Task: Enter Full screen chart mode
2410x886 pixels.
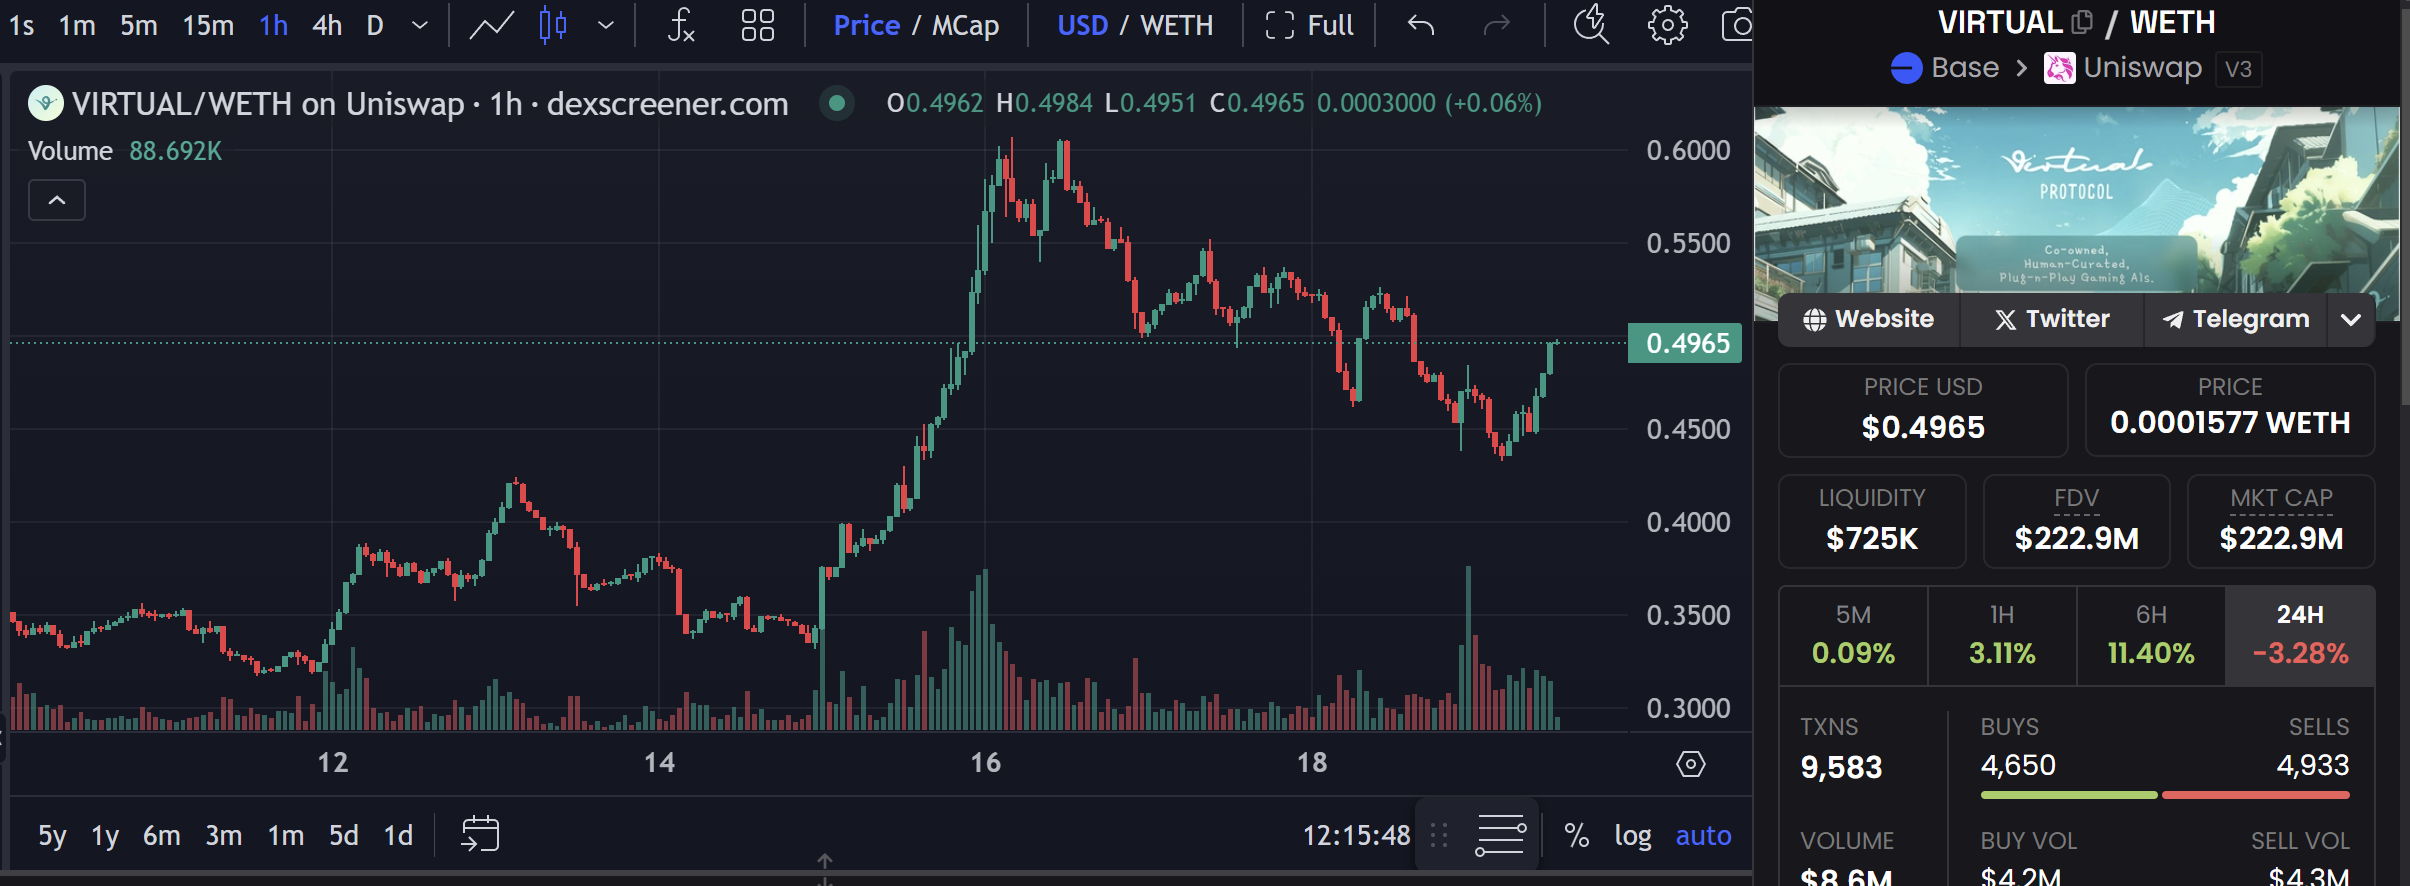Action: (1310, 25)
